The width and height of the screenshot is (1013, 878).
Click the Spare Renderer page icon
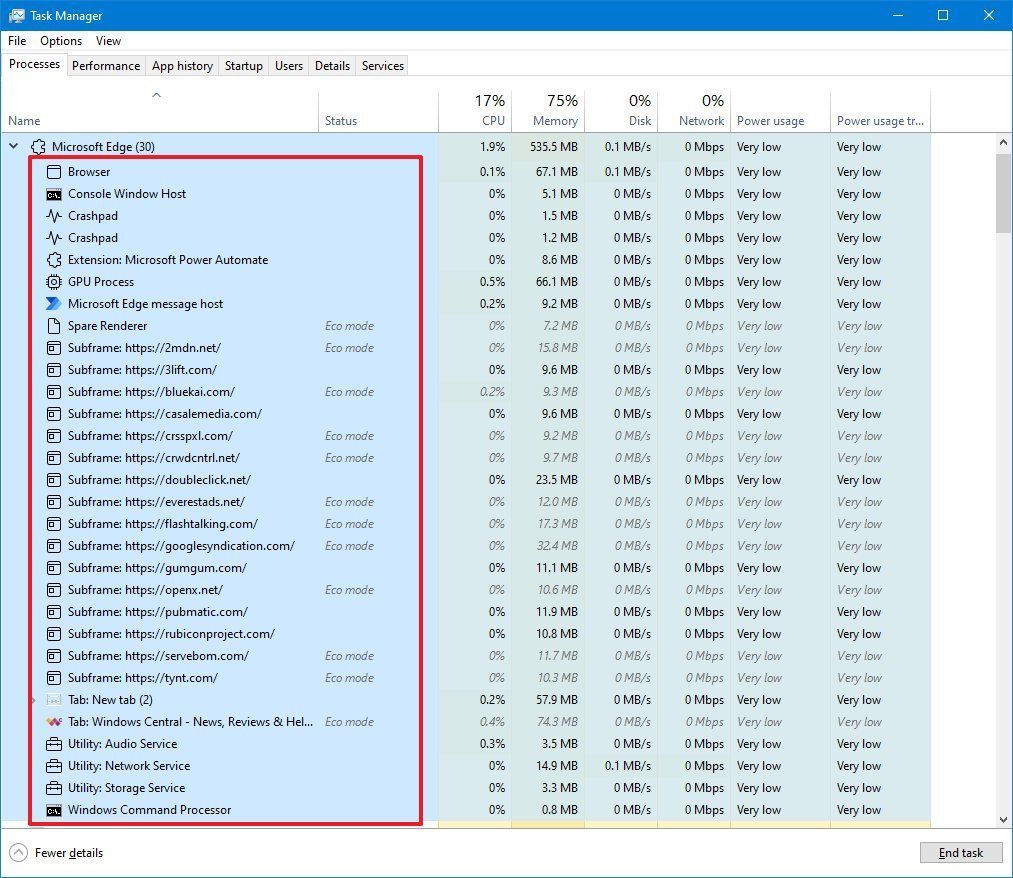52,325
